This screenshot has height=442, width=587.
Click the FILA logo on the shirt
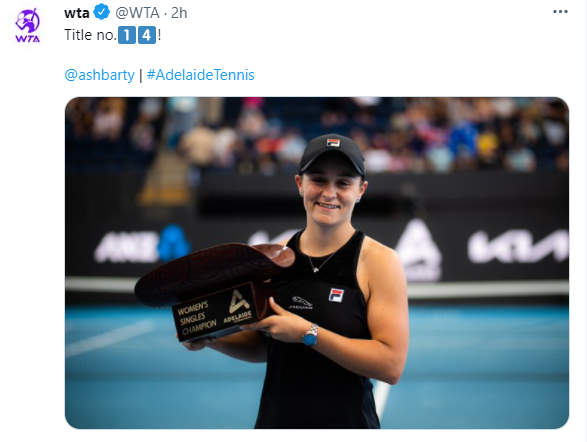[336, 295]
